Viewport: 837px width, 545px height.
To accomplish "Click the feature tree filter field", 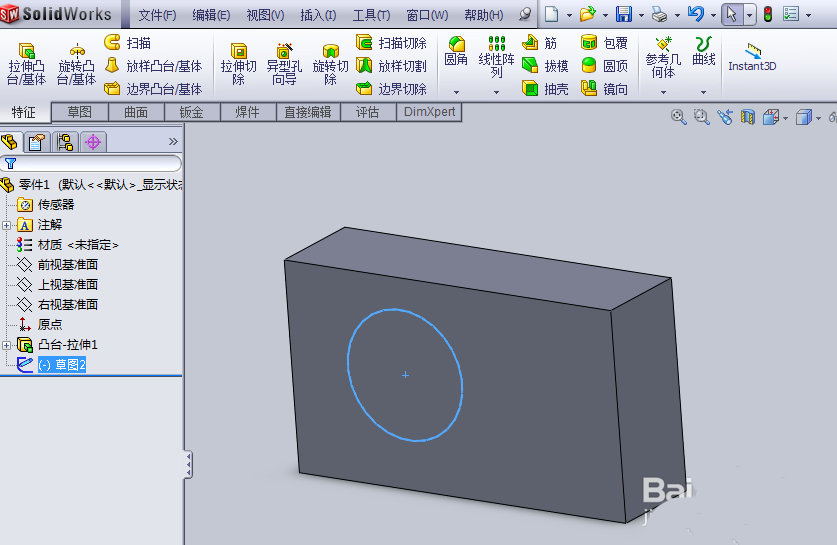I will pyautogui.click(x=91, y=163).
